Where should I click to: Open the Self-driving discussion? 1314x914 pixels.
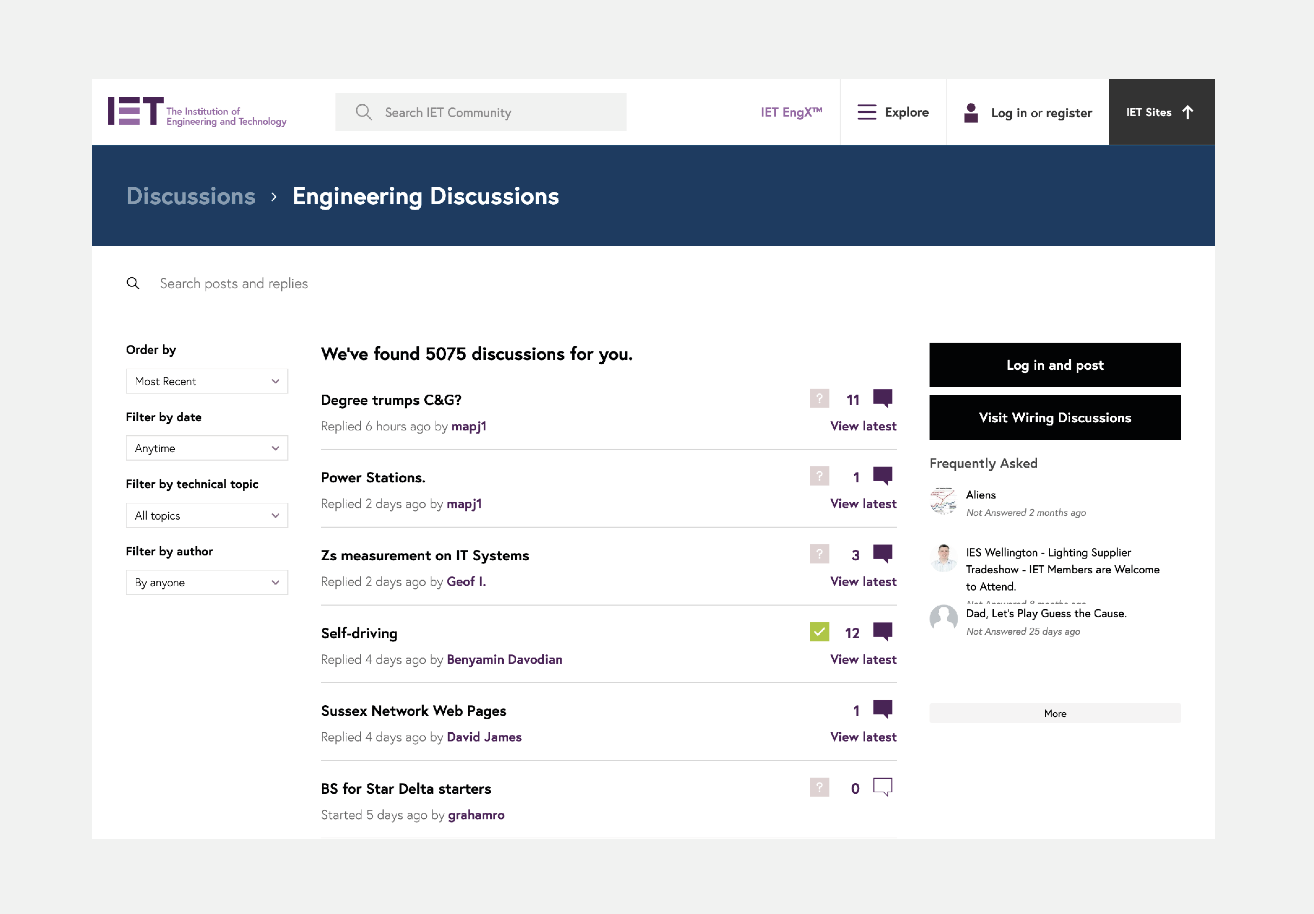pos(359,633)
